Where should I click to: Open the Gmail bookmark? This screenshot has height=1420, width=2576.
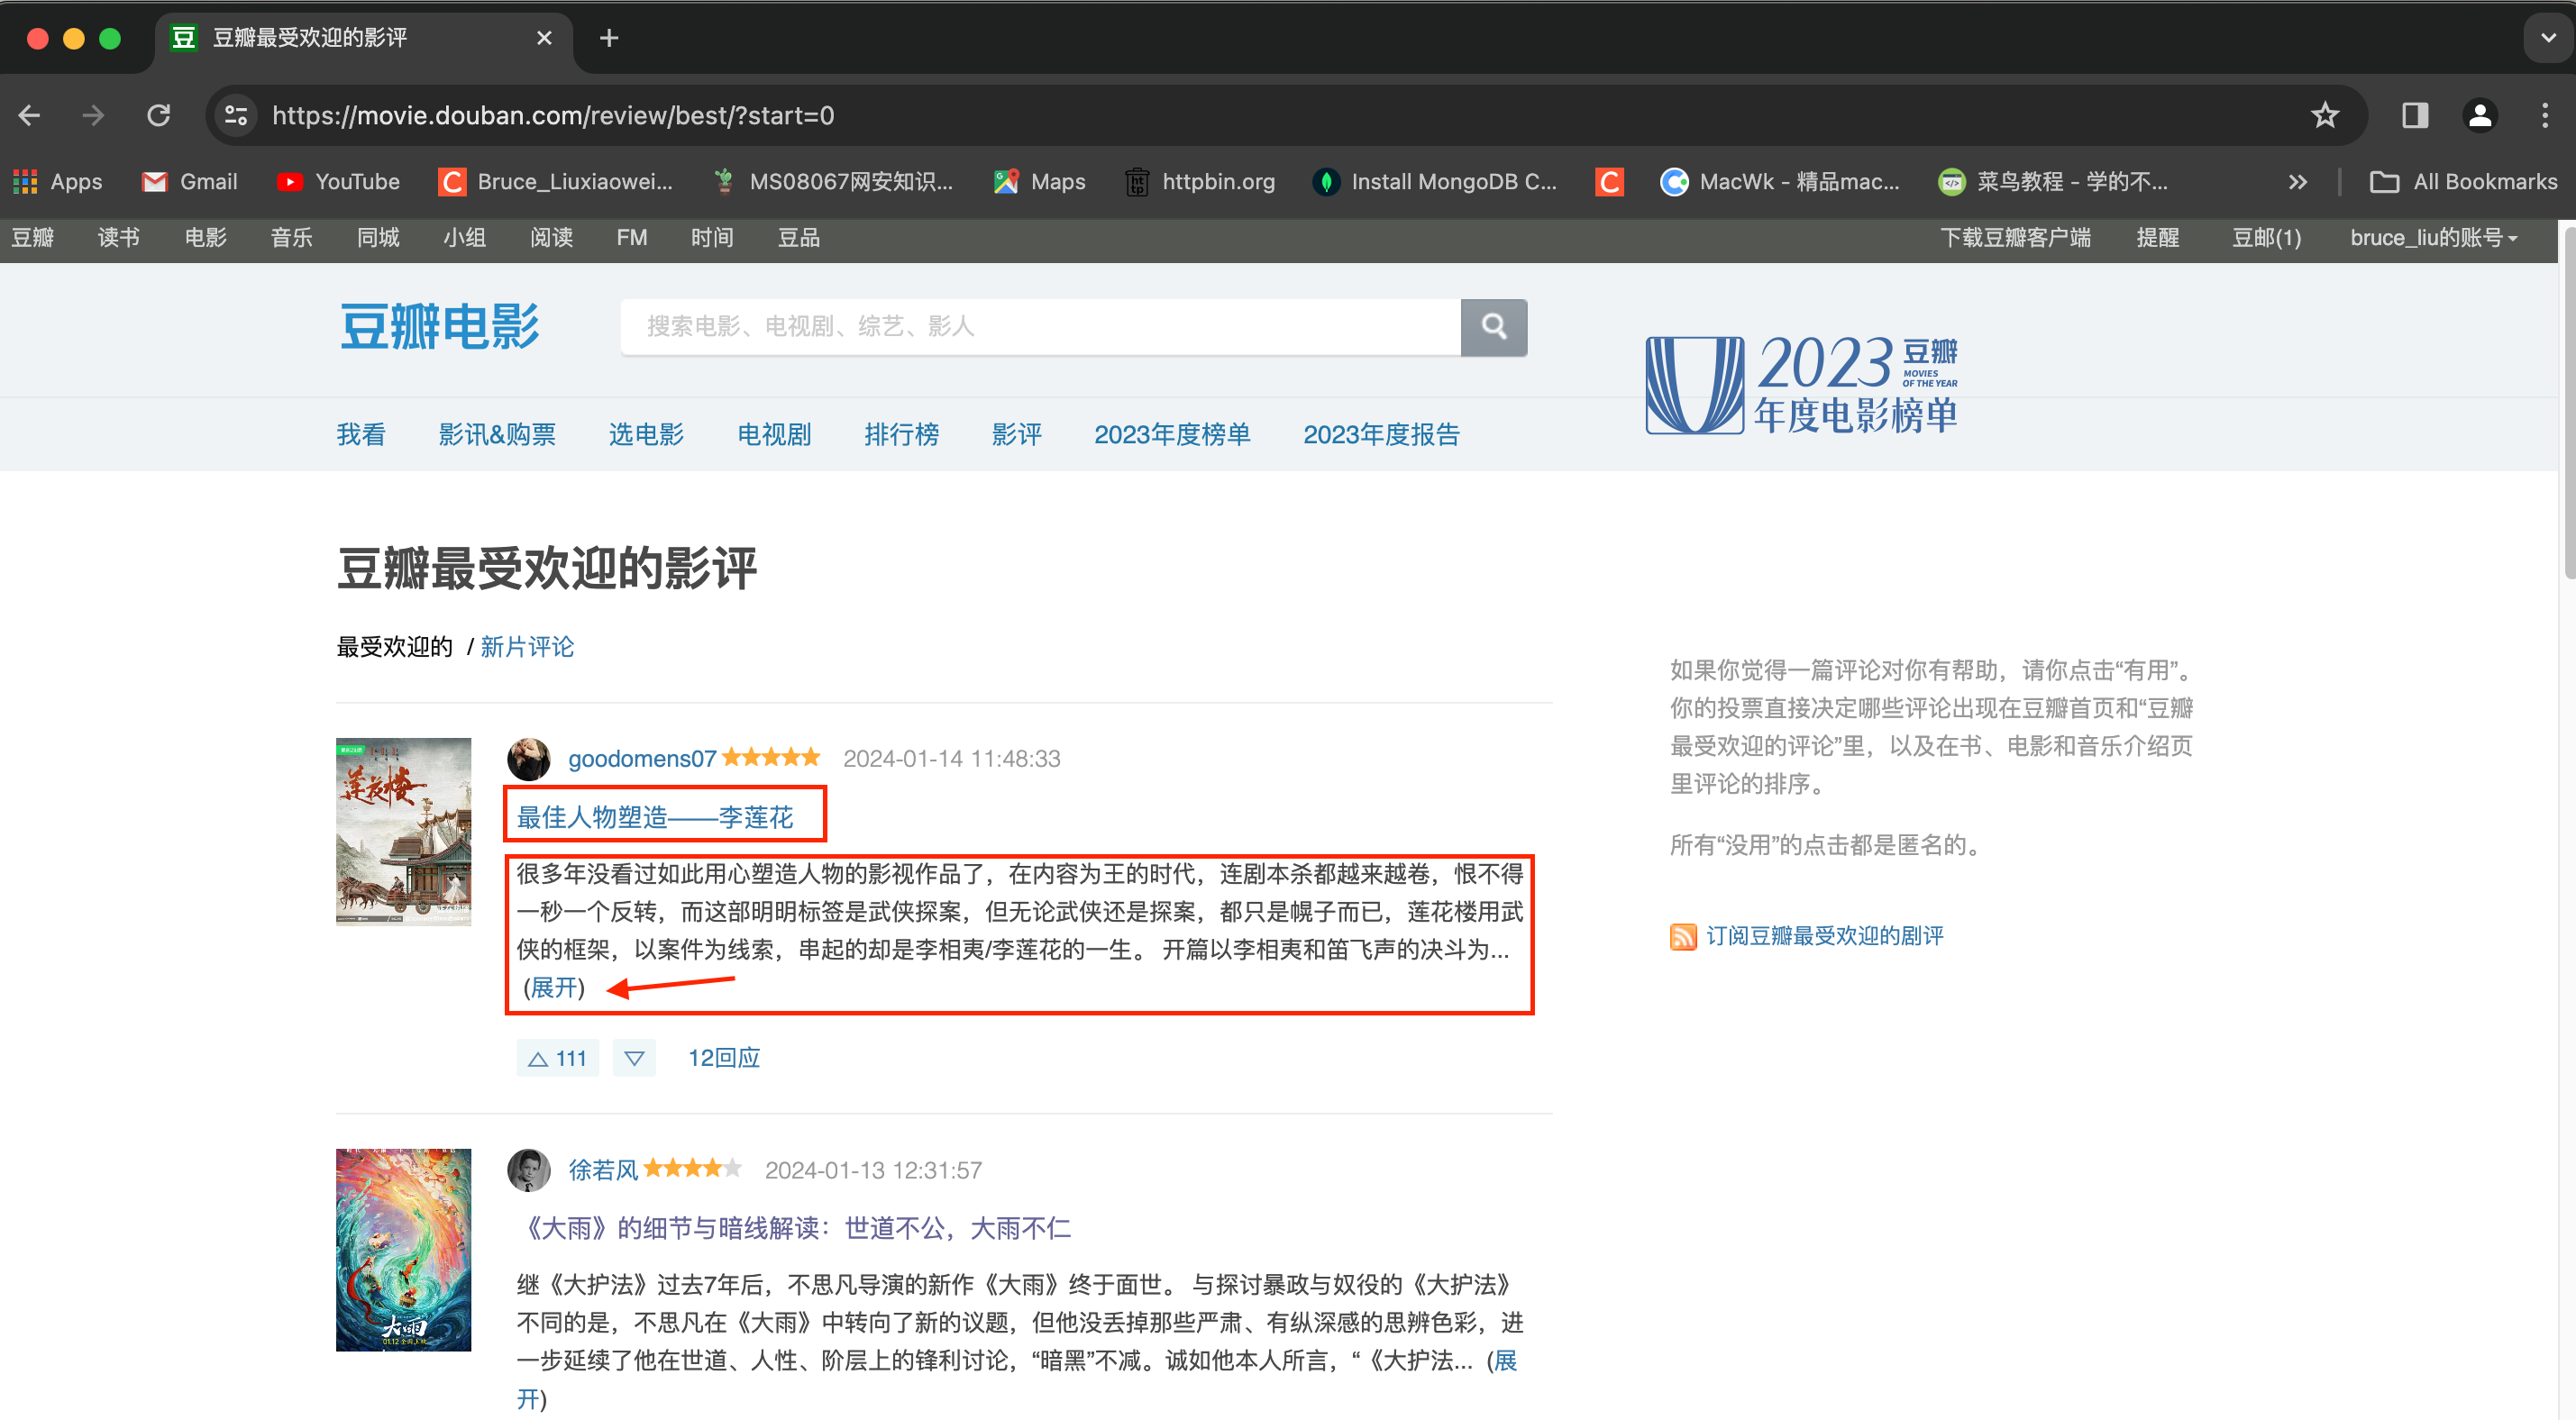coord(190,182)
